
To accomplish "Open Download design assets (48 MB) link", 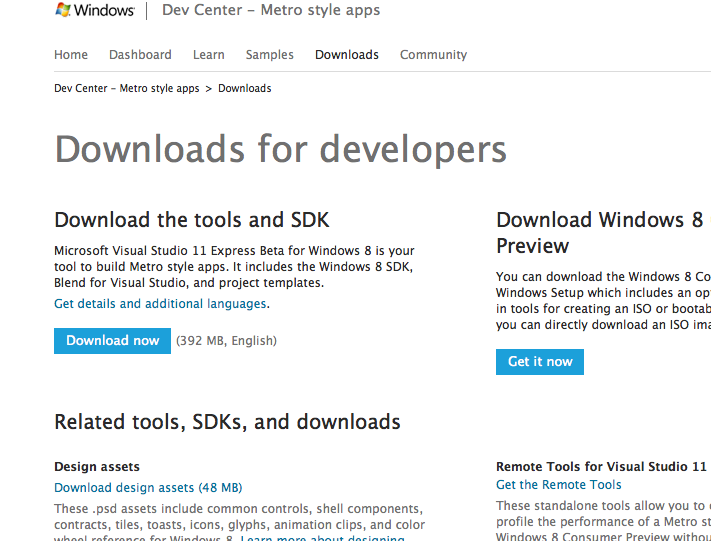I will pyautogui.click(x=148, y=488).
